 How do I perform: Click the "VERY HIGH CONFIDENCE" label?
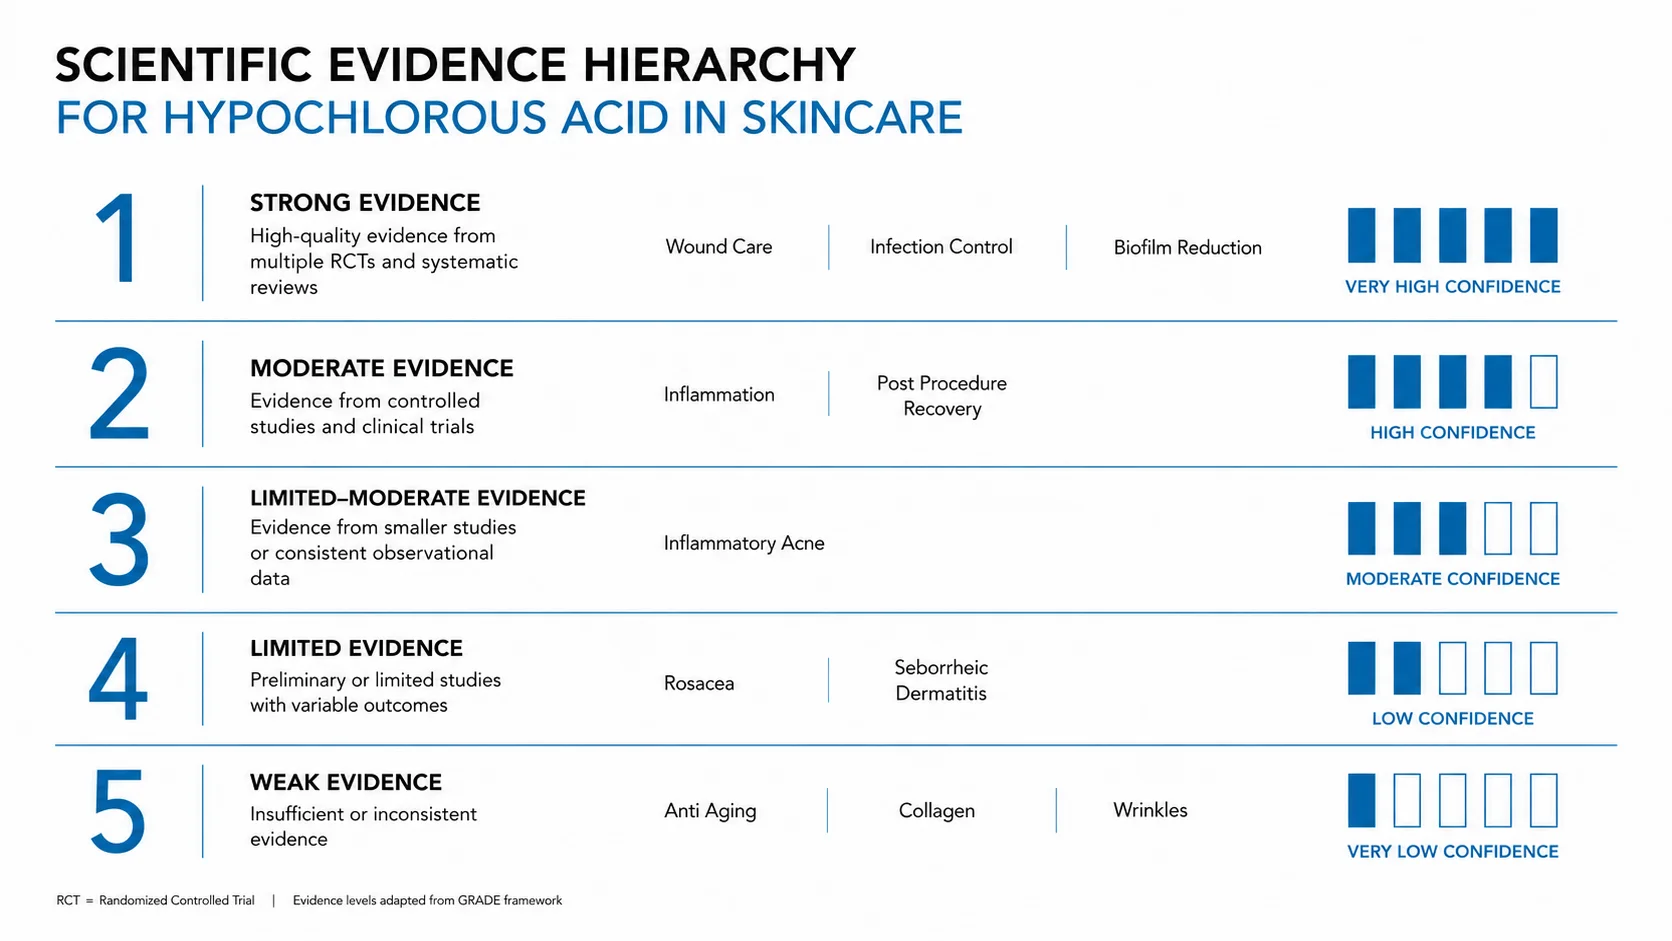[1453, 287]
